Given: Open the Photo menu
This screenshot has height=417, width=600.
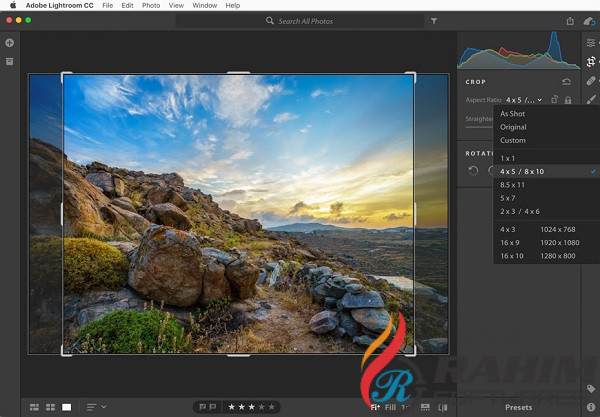Looking at the screenshot, I should (x=151, y=5).
